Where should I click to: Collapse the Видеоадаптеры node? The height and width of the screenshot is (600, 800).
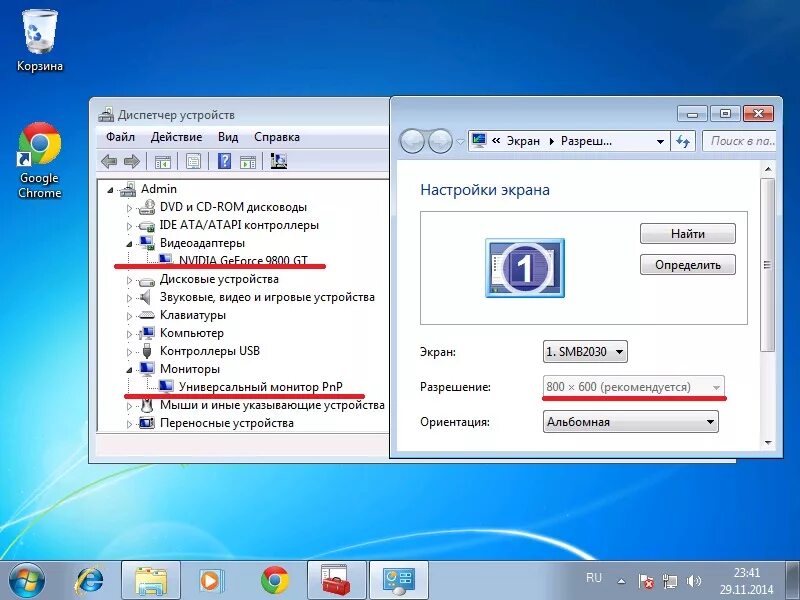(129, 244)
